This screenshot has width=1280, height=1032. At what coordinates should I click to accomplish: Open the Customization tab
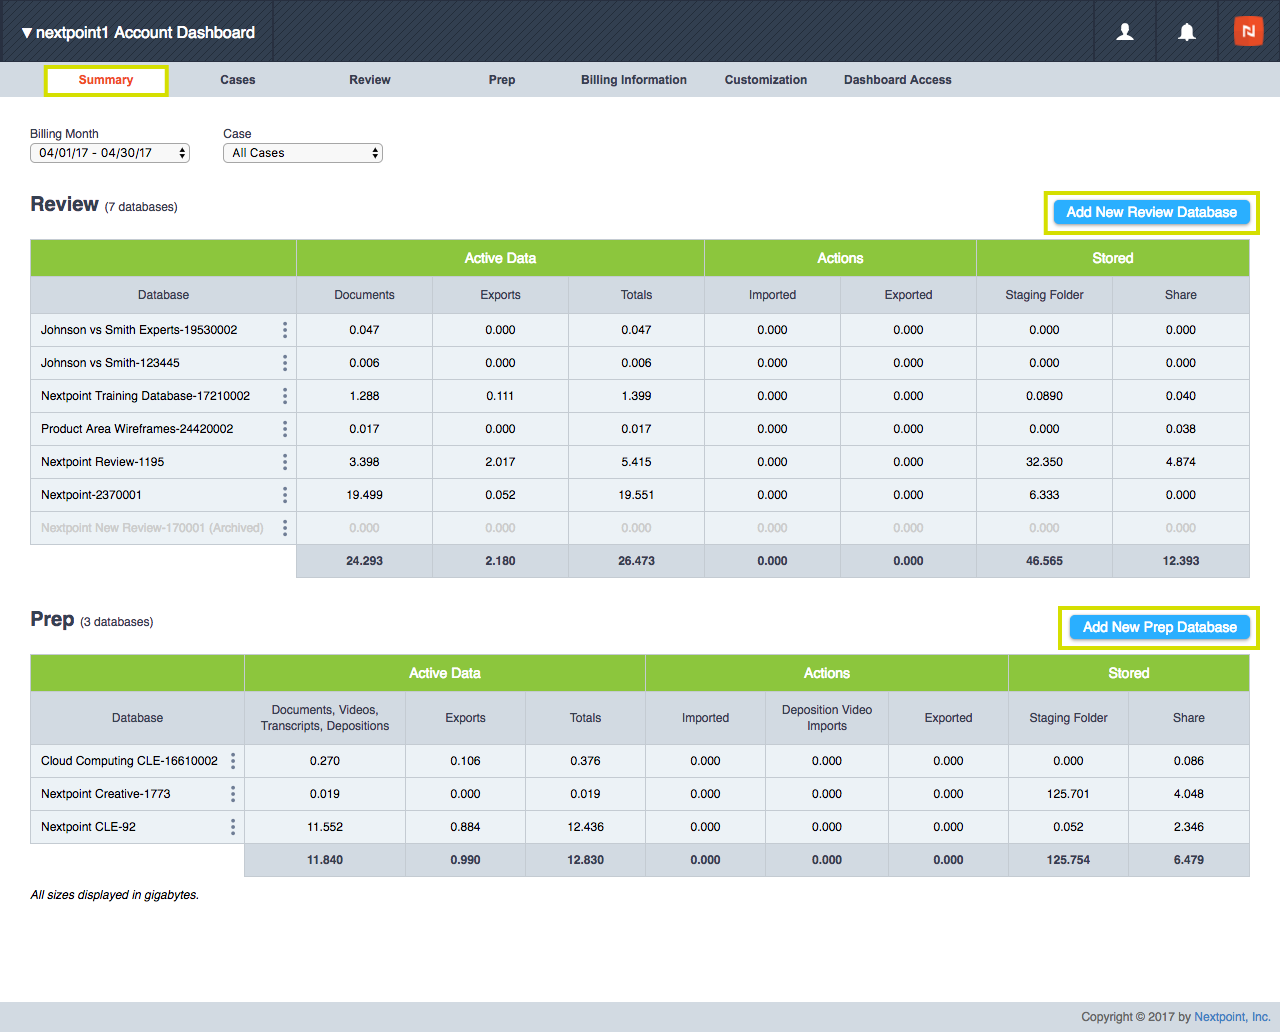pos(766,80)
